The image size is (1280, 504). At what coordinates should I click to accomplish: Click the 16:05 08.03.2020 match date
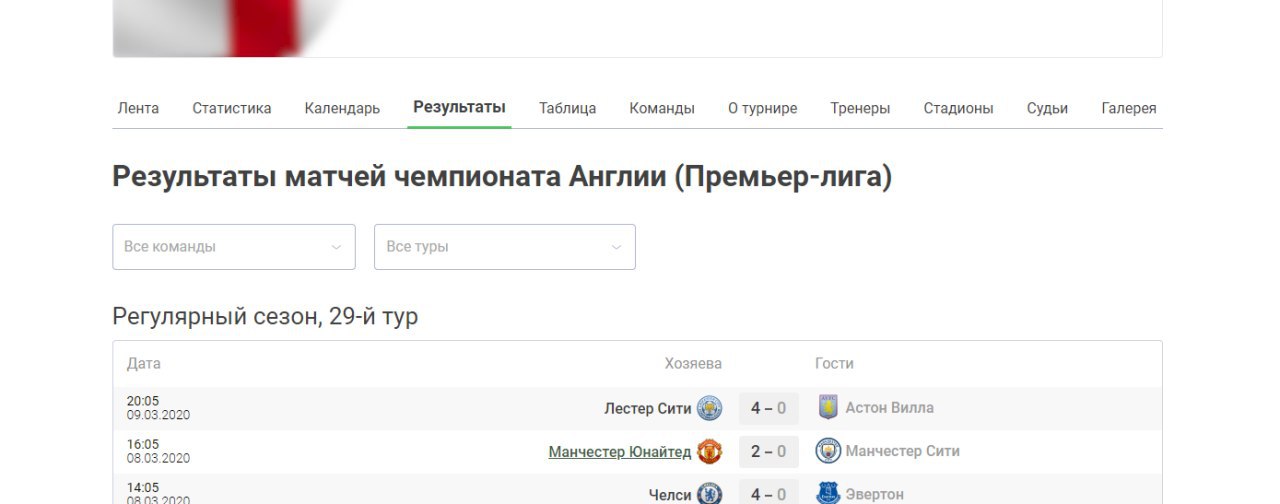click(158, 452)
